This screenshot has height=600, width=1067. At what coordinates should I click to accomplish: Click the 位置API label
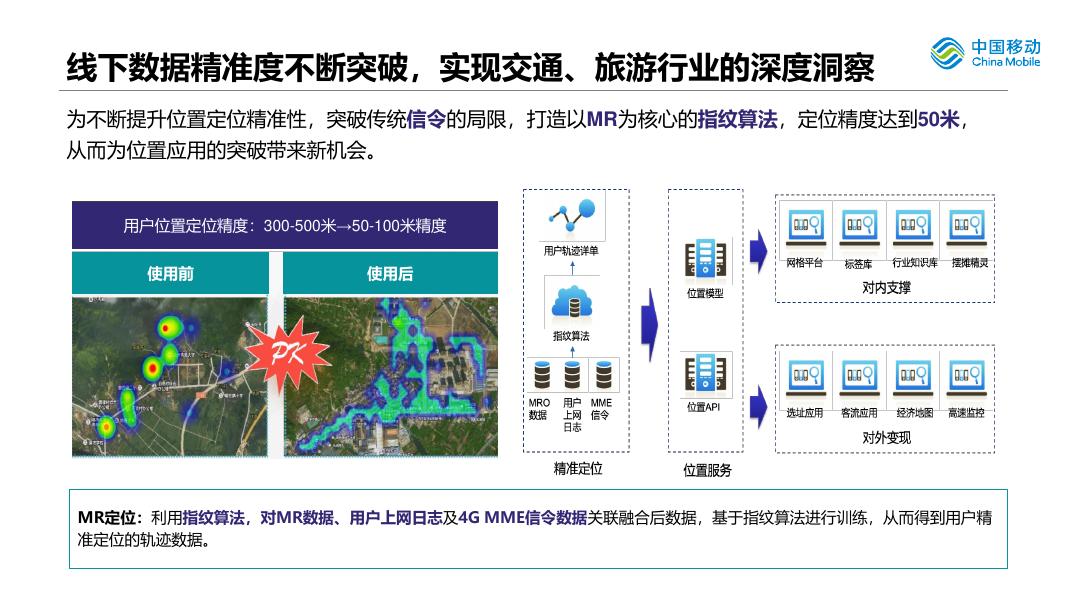[x=704, y=407]
